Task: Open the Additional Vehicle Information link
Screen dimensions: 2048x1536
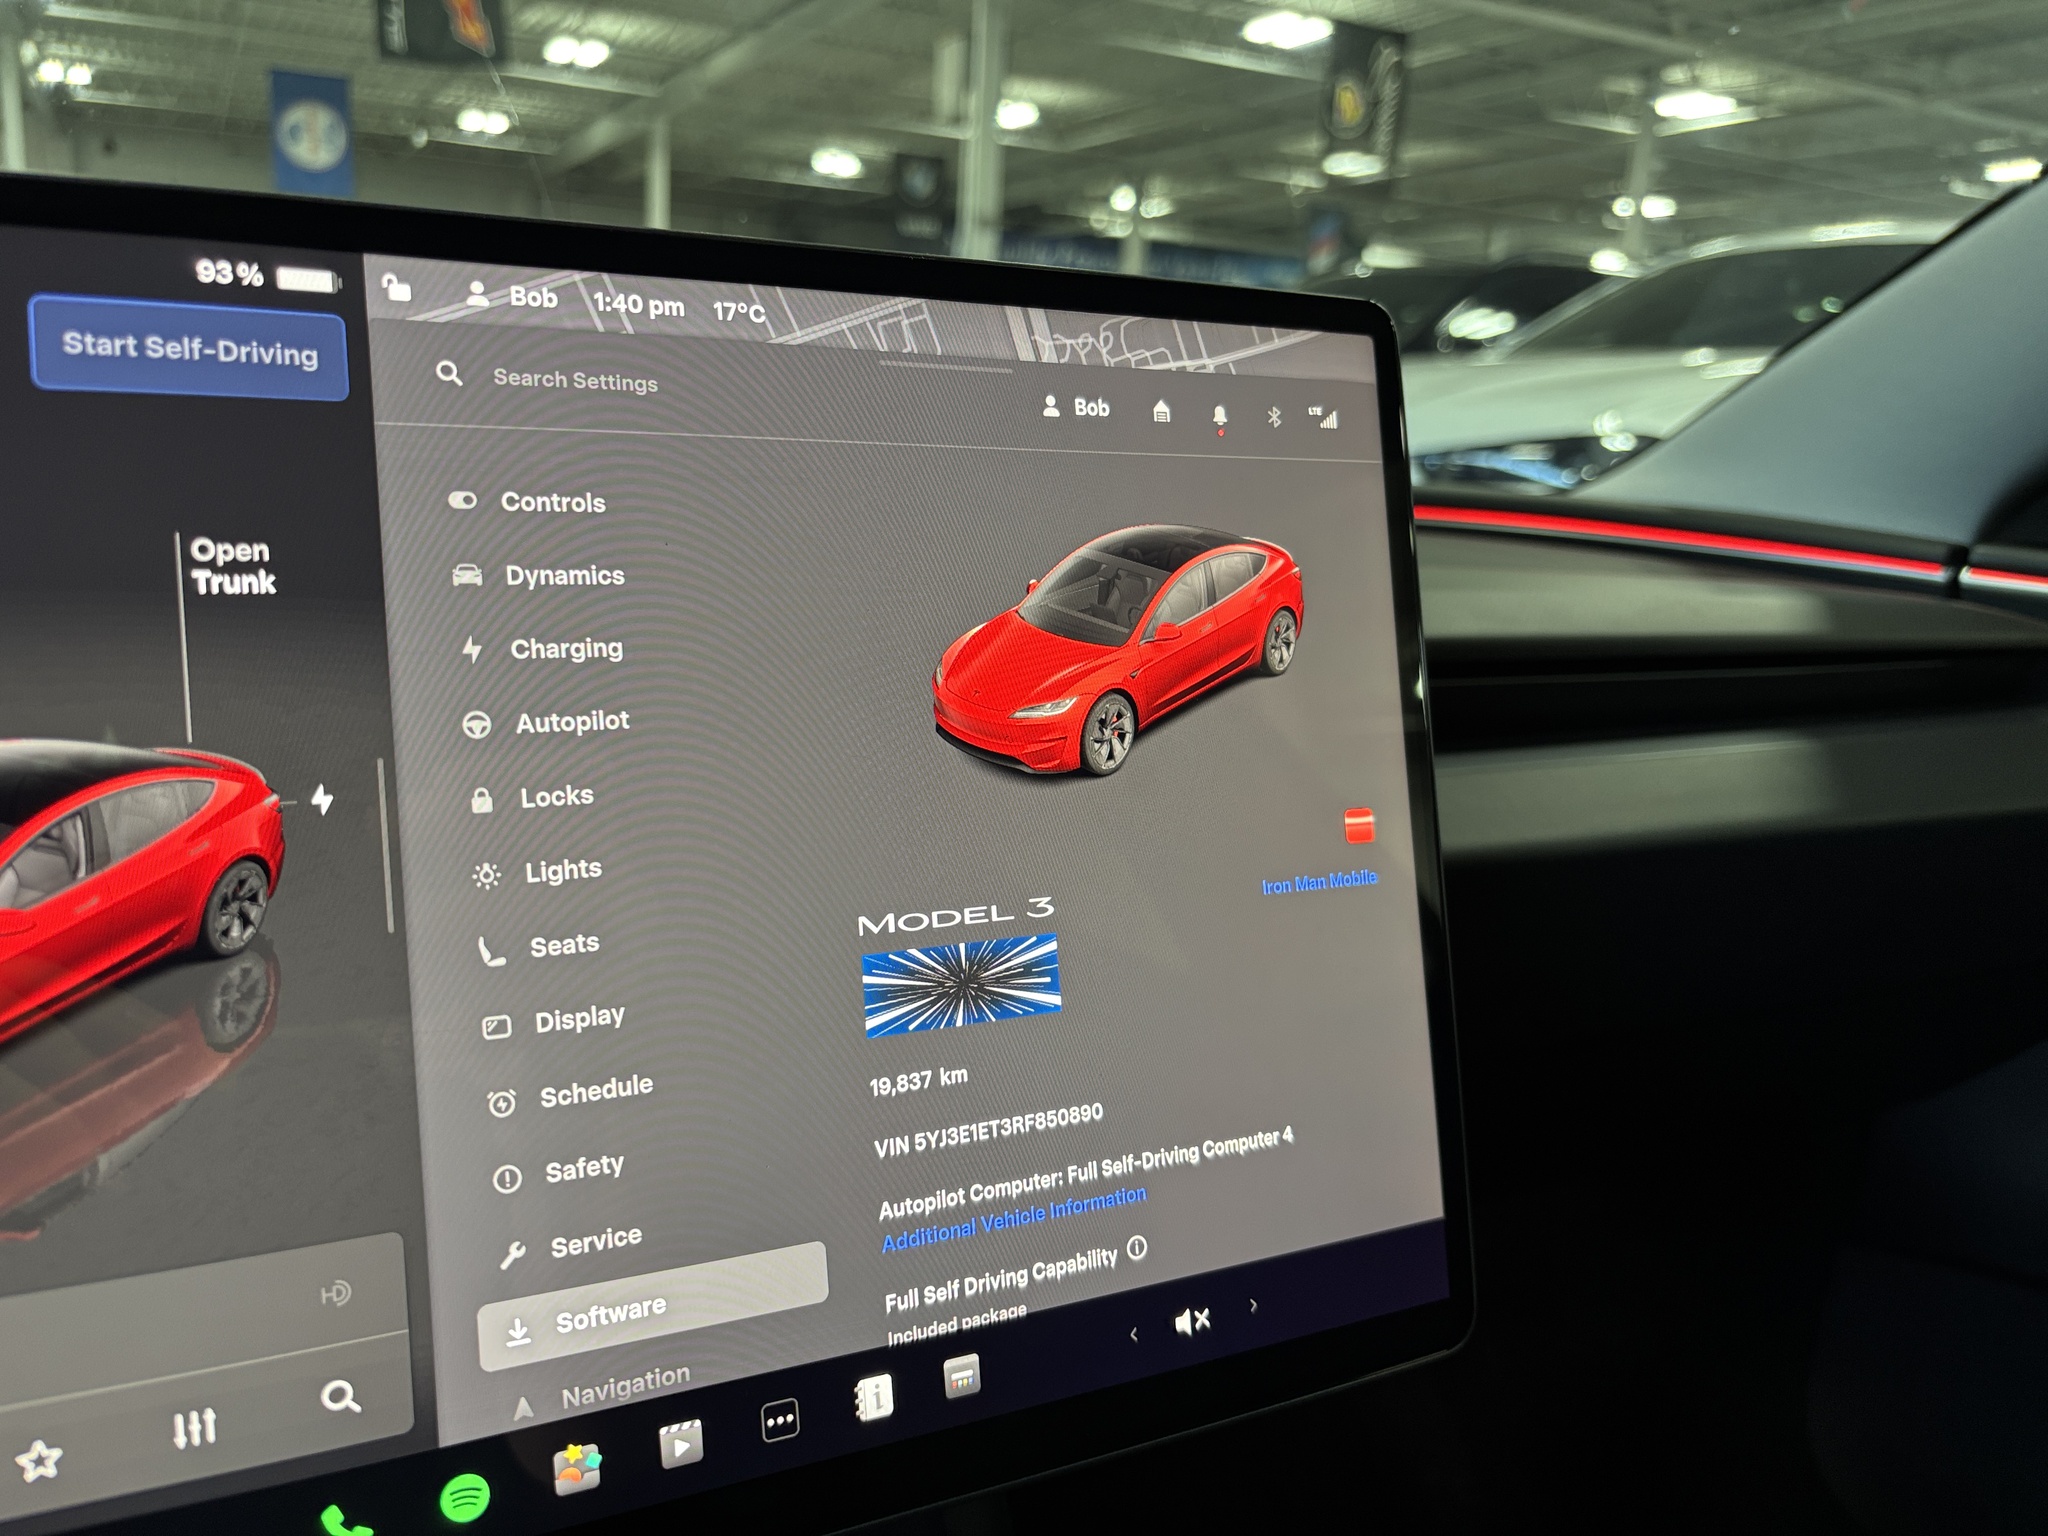Action: [x=1012, y=1220]
